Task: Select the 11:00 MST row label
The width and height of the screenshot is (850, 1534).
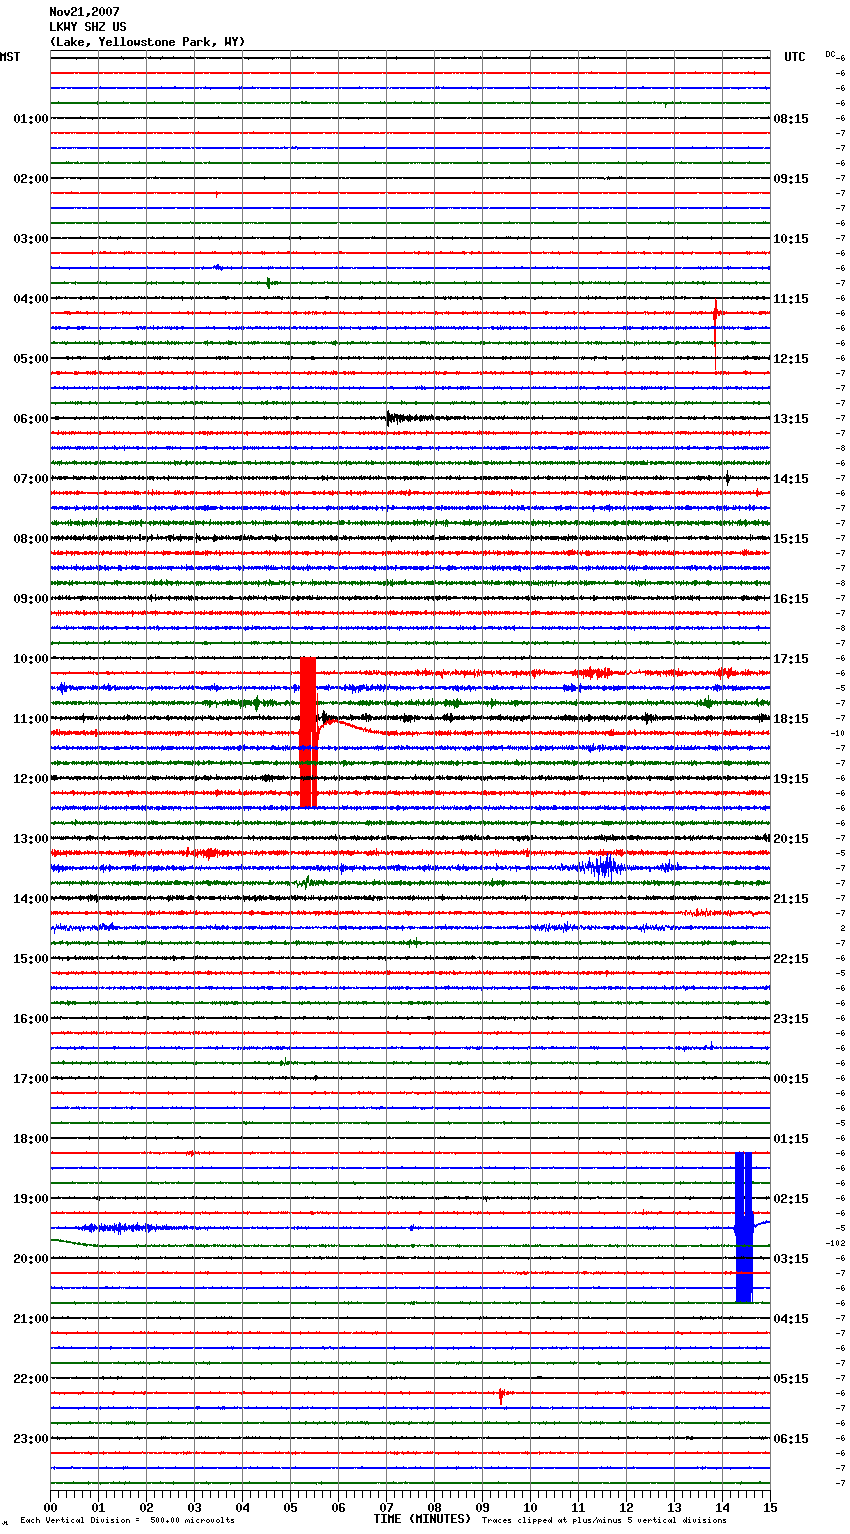Action: [x=30, y=719]
